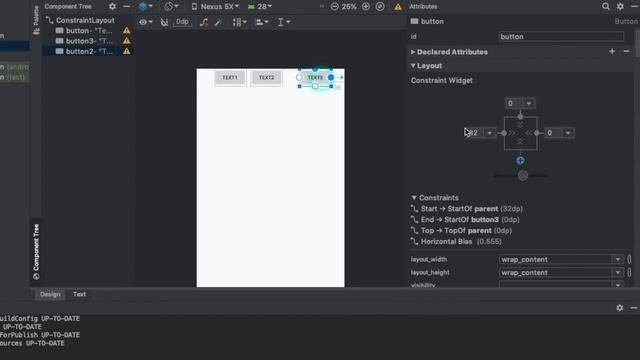Hide the Component Tree panel with minus icon
Image resolution: width=640 pixels, height=360 pixels.
click(127, 7)
